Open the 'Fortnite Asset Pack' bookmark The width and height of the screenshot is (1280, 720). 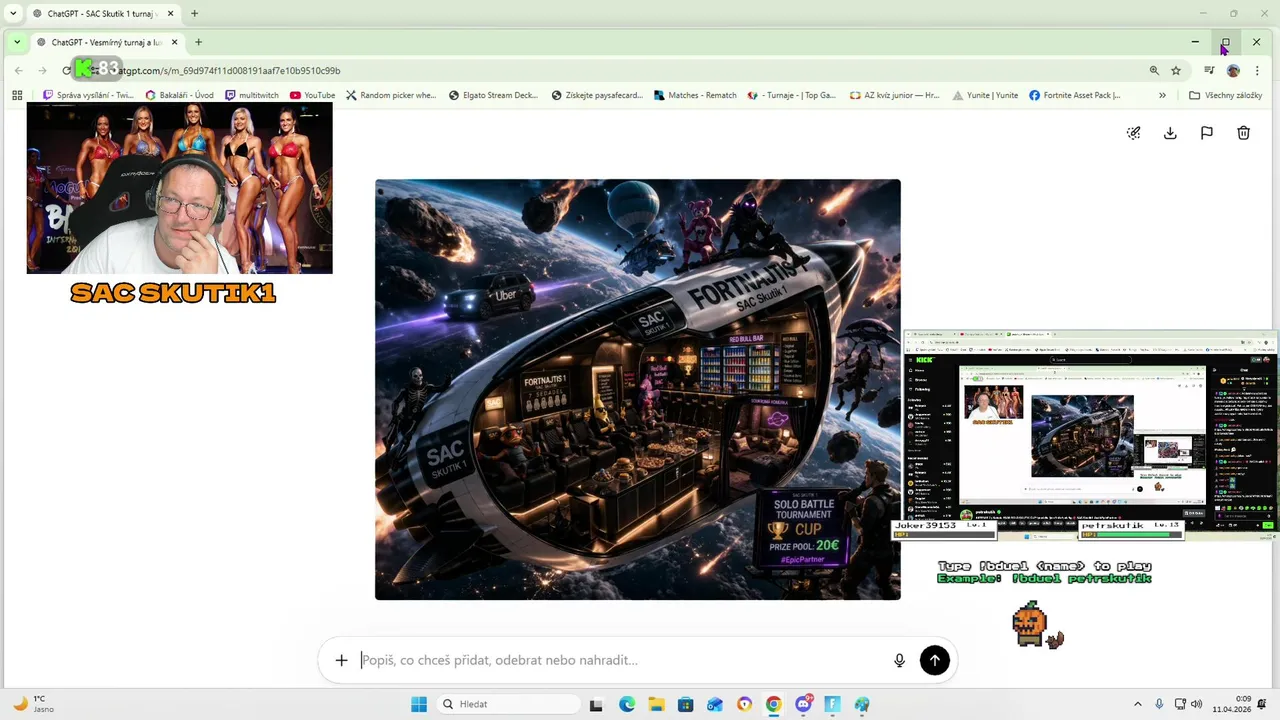(1075, 95)
